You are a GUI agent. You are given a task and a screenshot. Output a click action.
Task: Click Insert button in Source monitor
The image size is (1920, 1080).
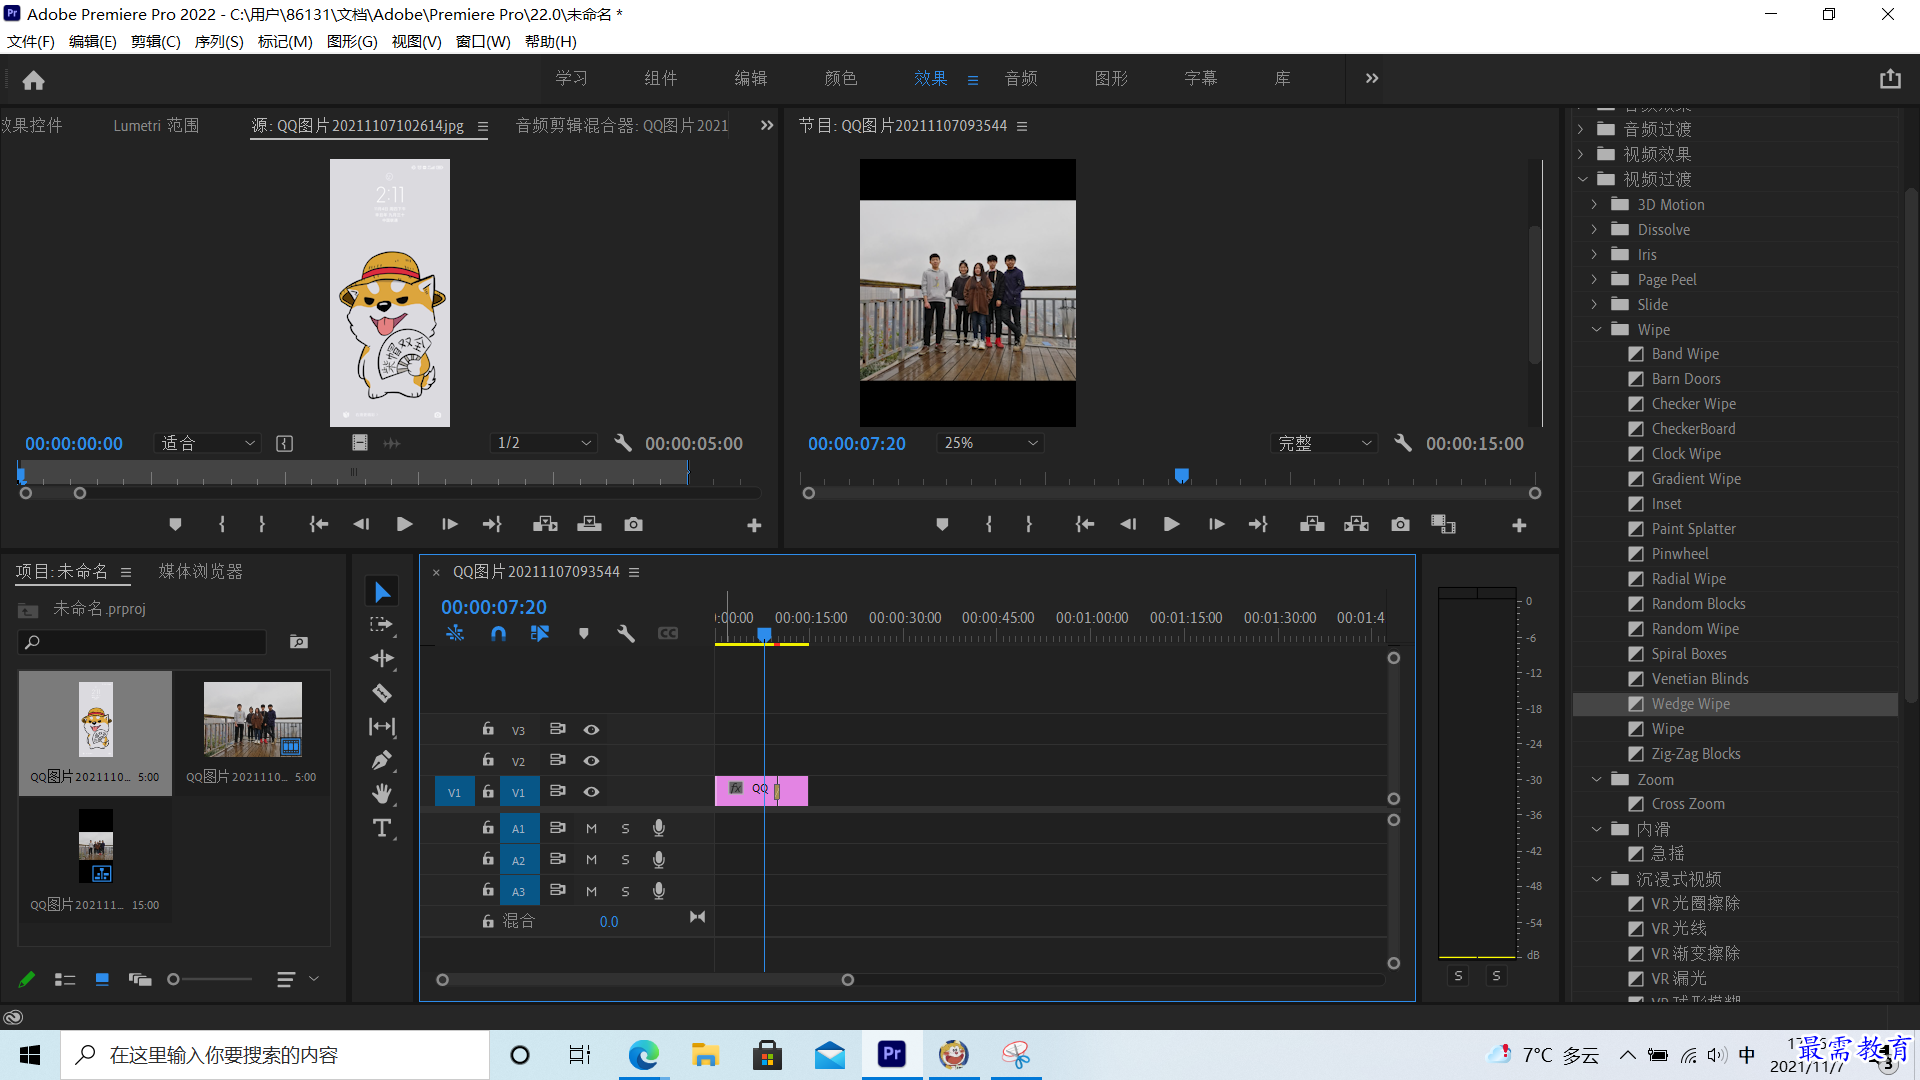pos(545,524)
